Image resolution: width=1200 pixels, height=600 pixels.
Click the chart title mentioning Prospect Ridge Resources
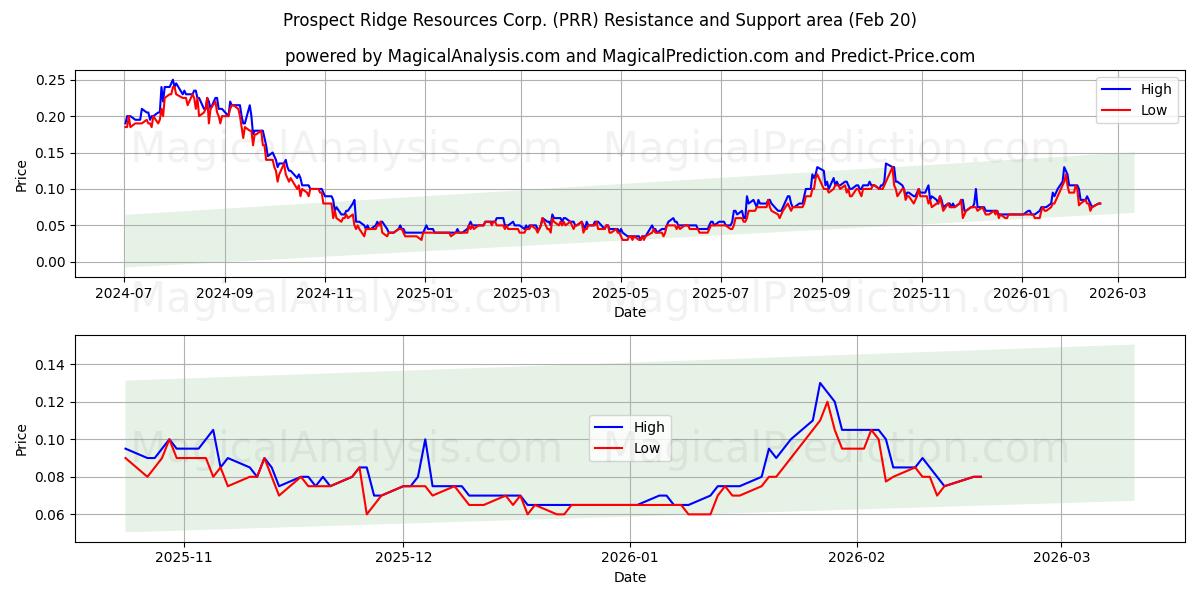[x=600, y=20]
